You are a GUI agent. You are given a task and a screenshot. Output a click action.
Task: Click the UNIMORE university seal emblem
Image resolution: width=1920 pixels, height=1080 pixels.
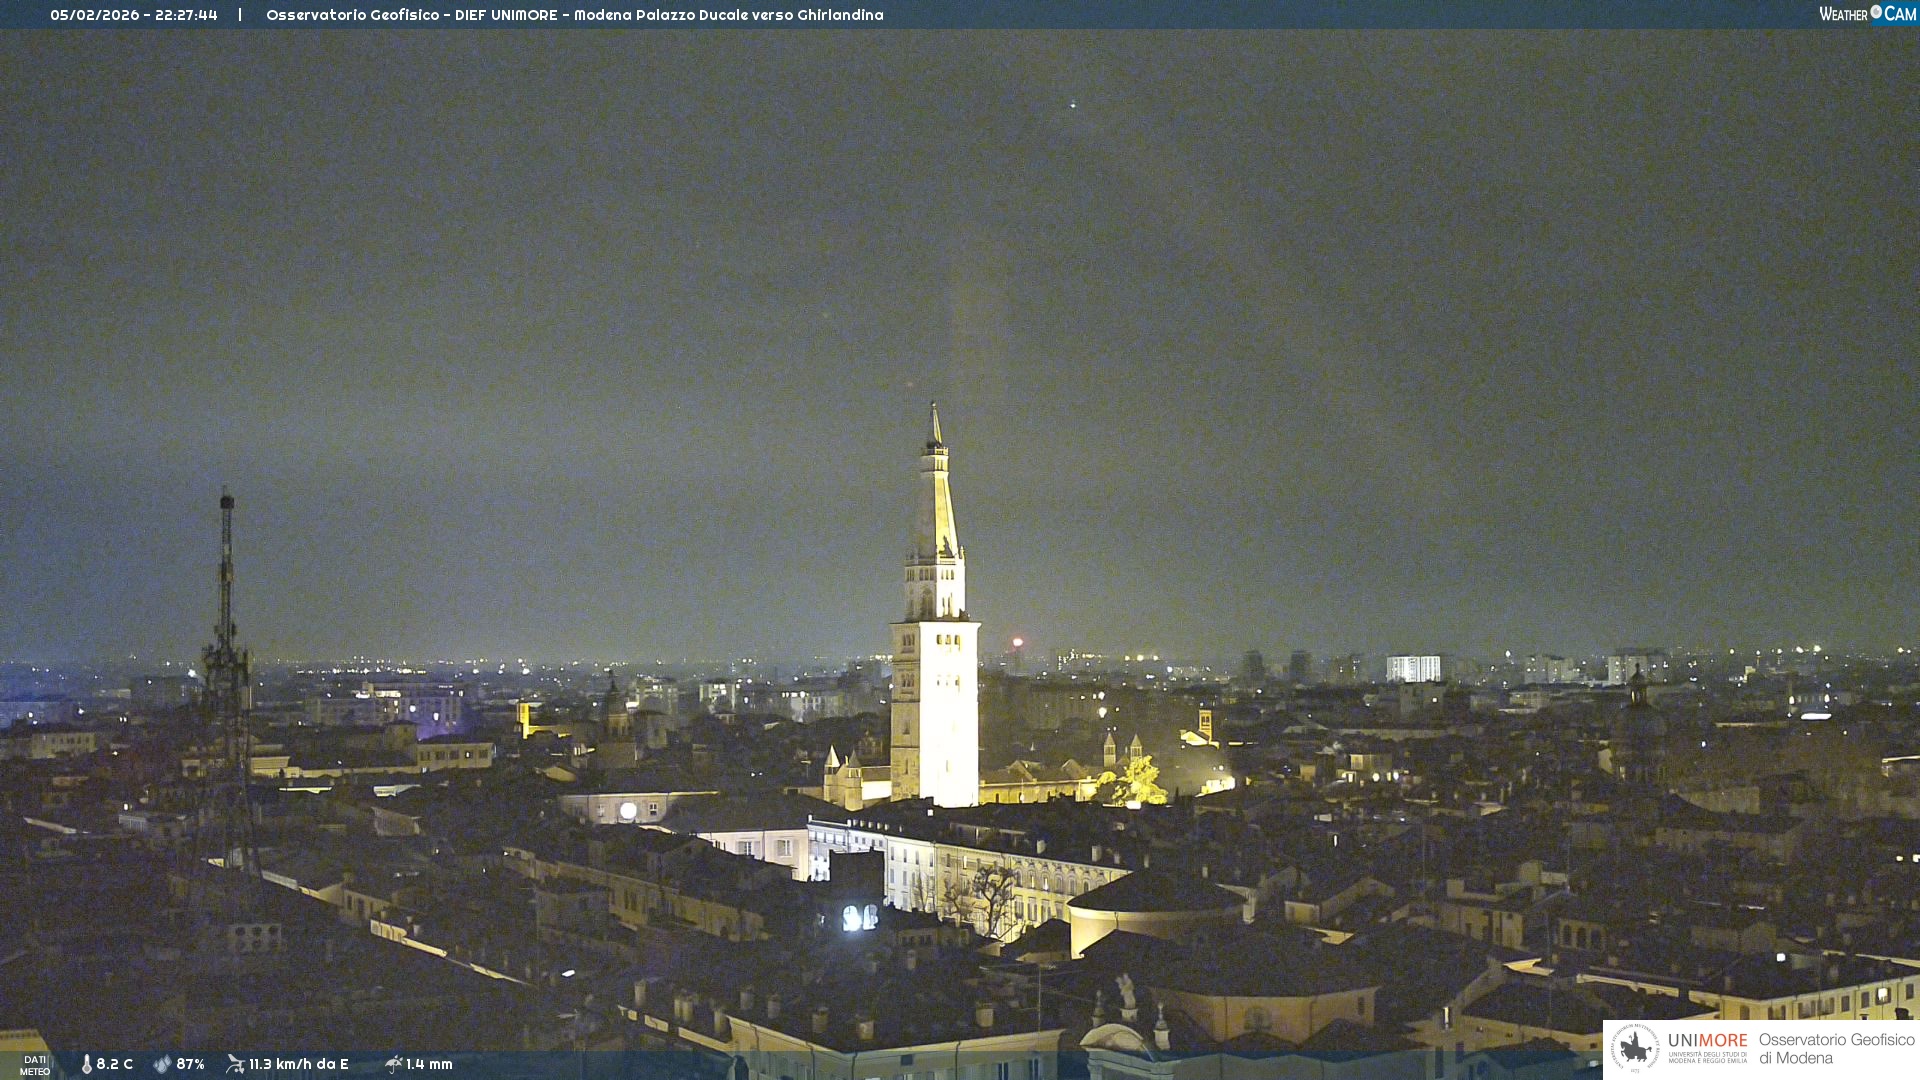coord(1635,1048)
